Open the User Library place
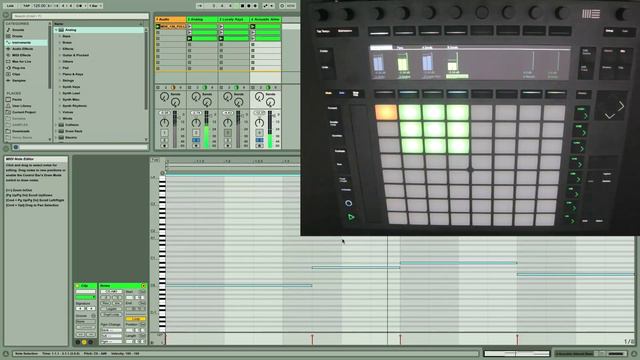 tap(19, 106)
